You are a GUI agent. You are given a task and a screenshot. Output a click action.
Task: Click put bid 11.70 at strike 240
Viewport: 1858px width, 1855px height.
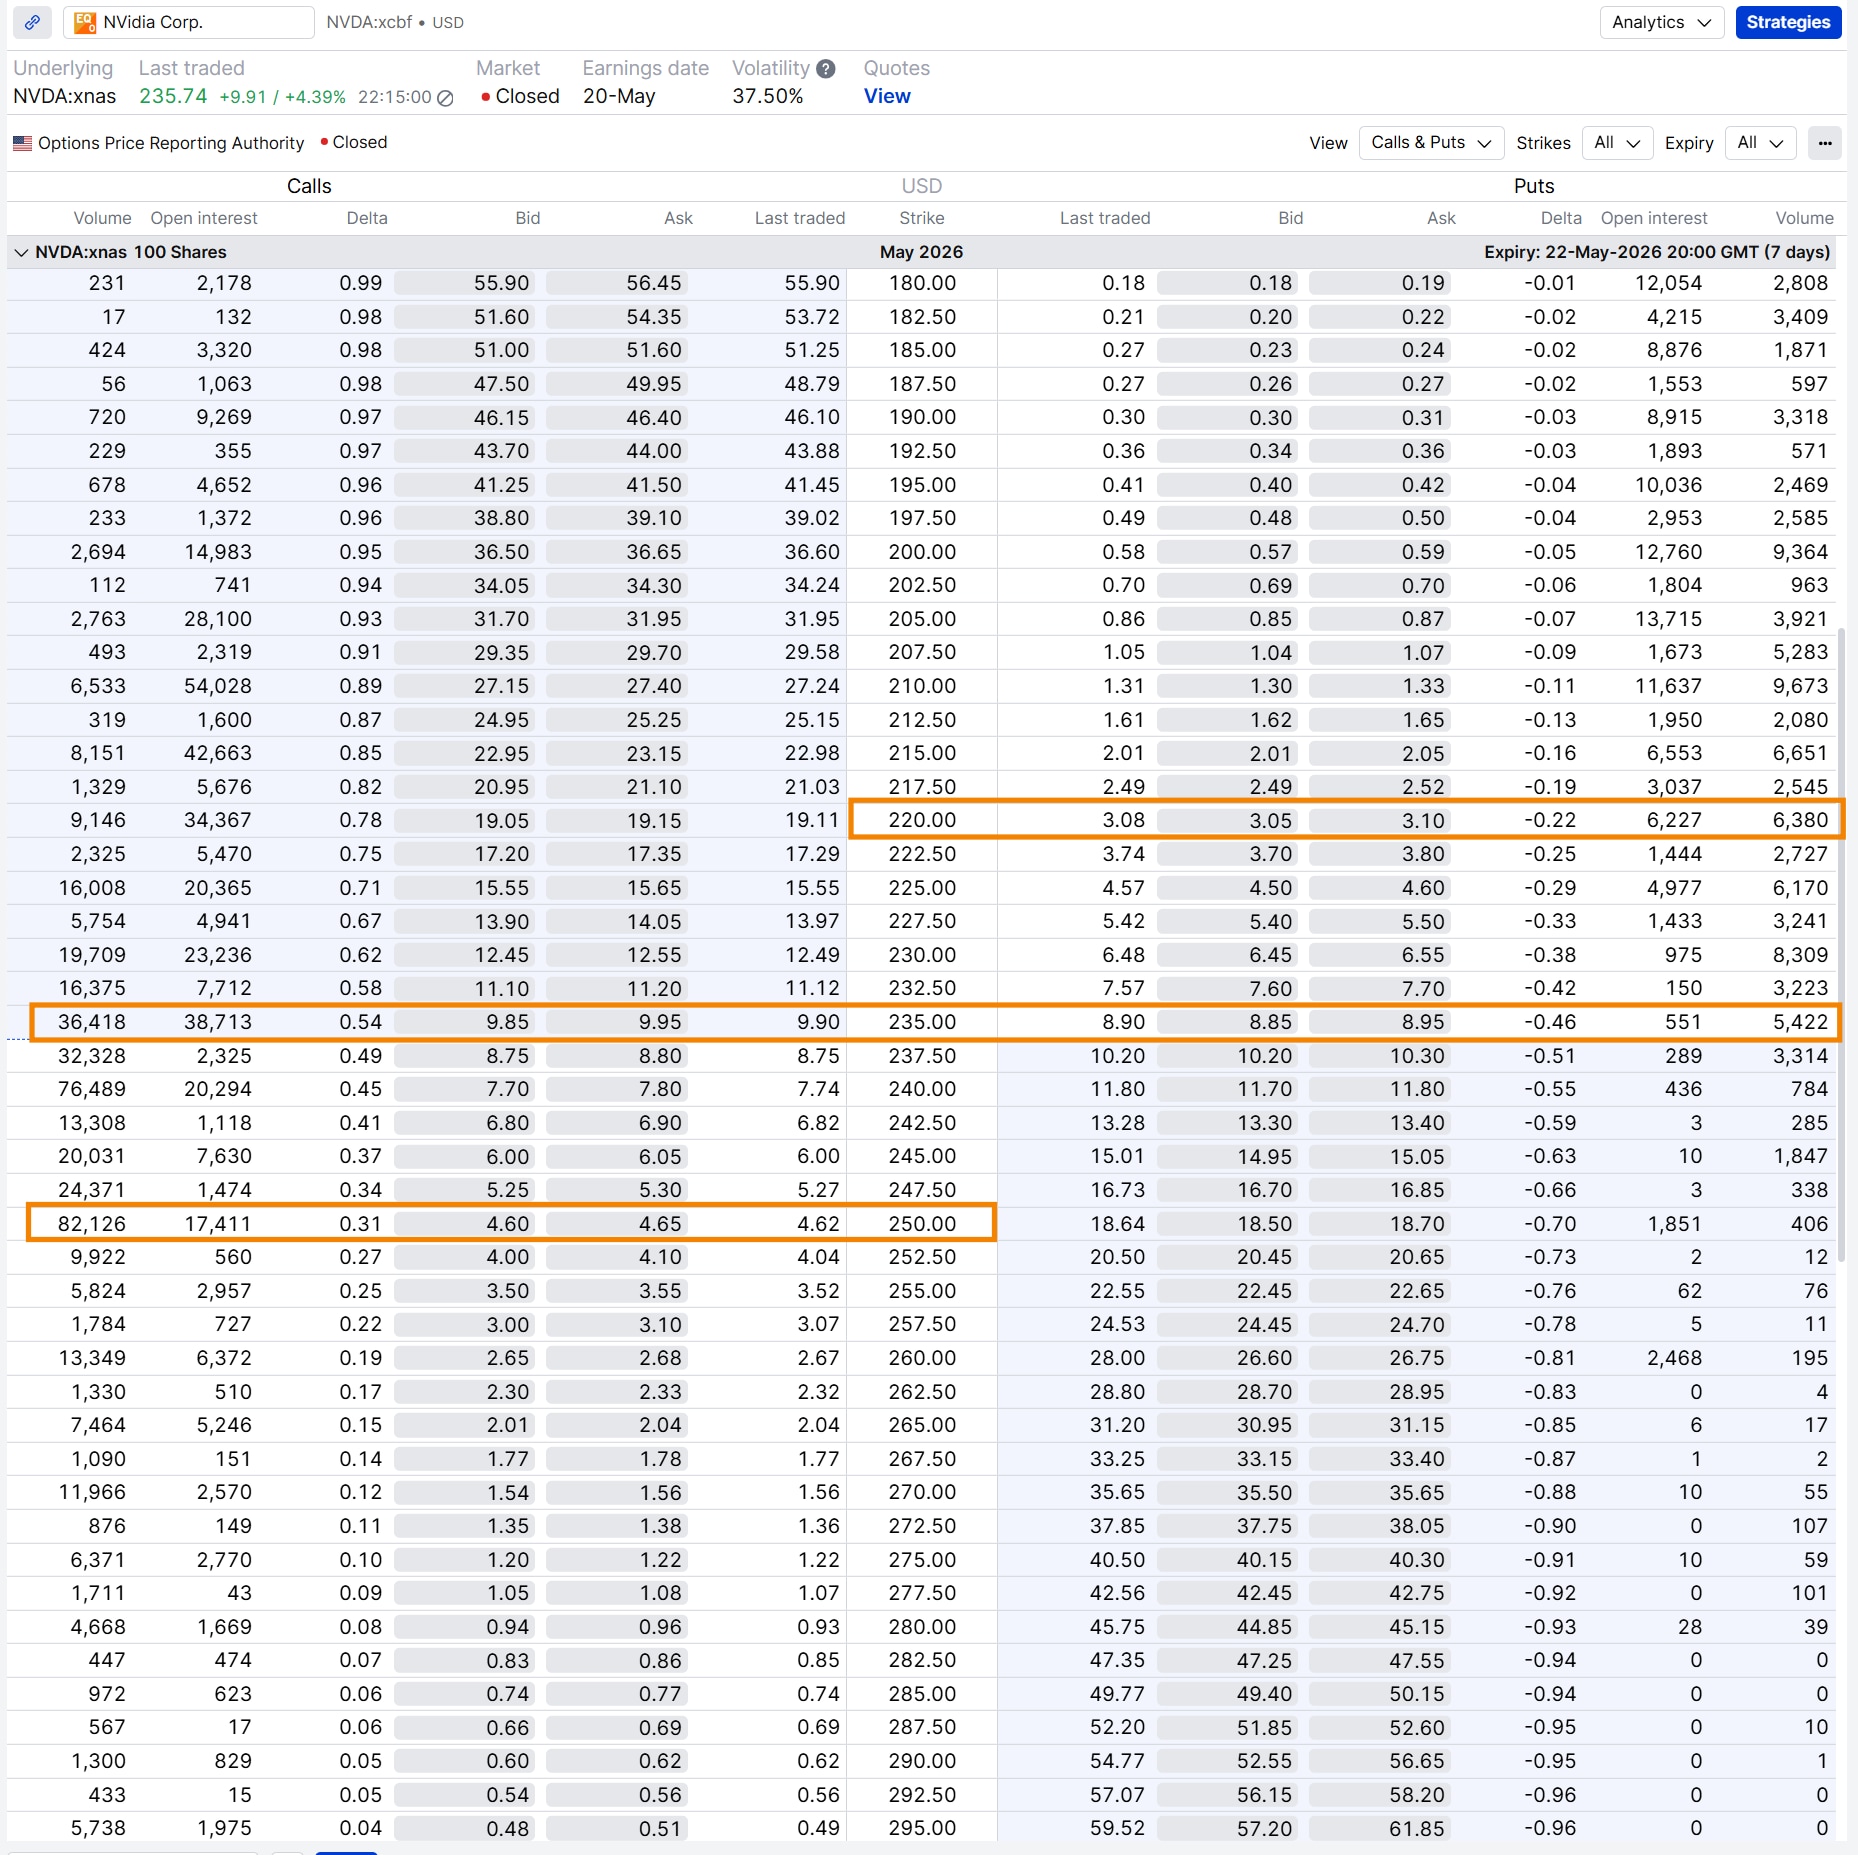(x=1227, y=1089)
